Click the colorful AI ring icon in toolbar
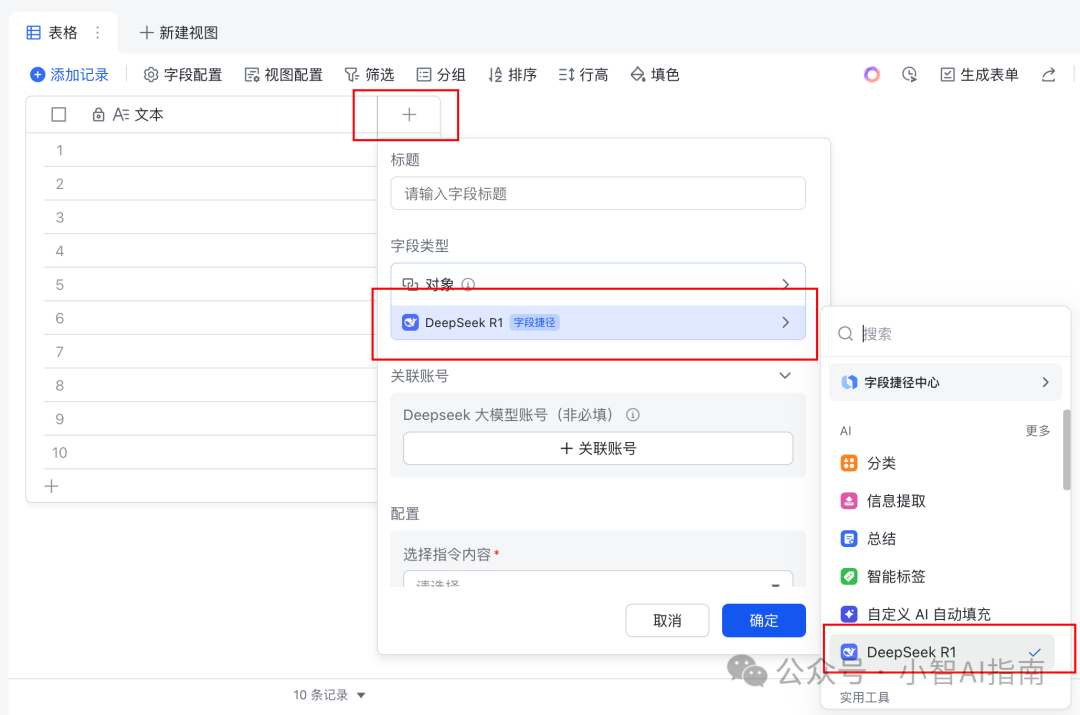 tap(872, 75)
